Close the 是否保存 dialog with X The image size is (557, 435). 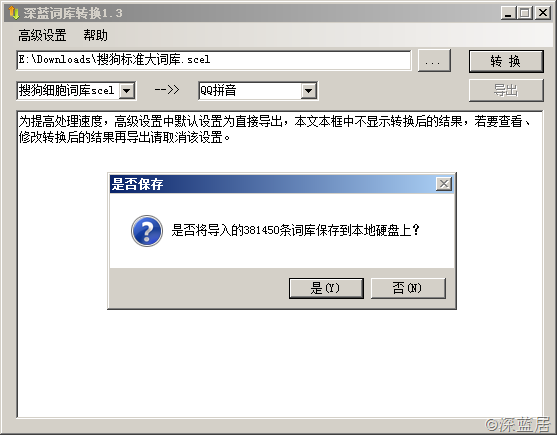pyautogui.click(x=444, y=184)
